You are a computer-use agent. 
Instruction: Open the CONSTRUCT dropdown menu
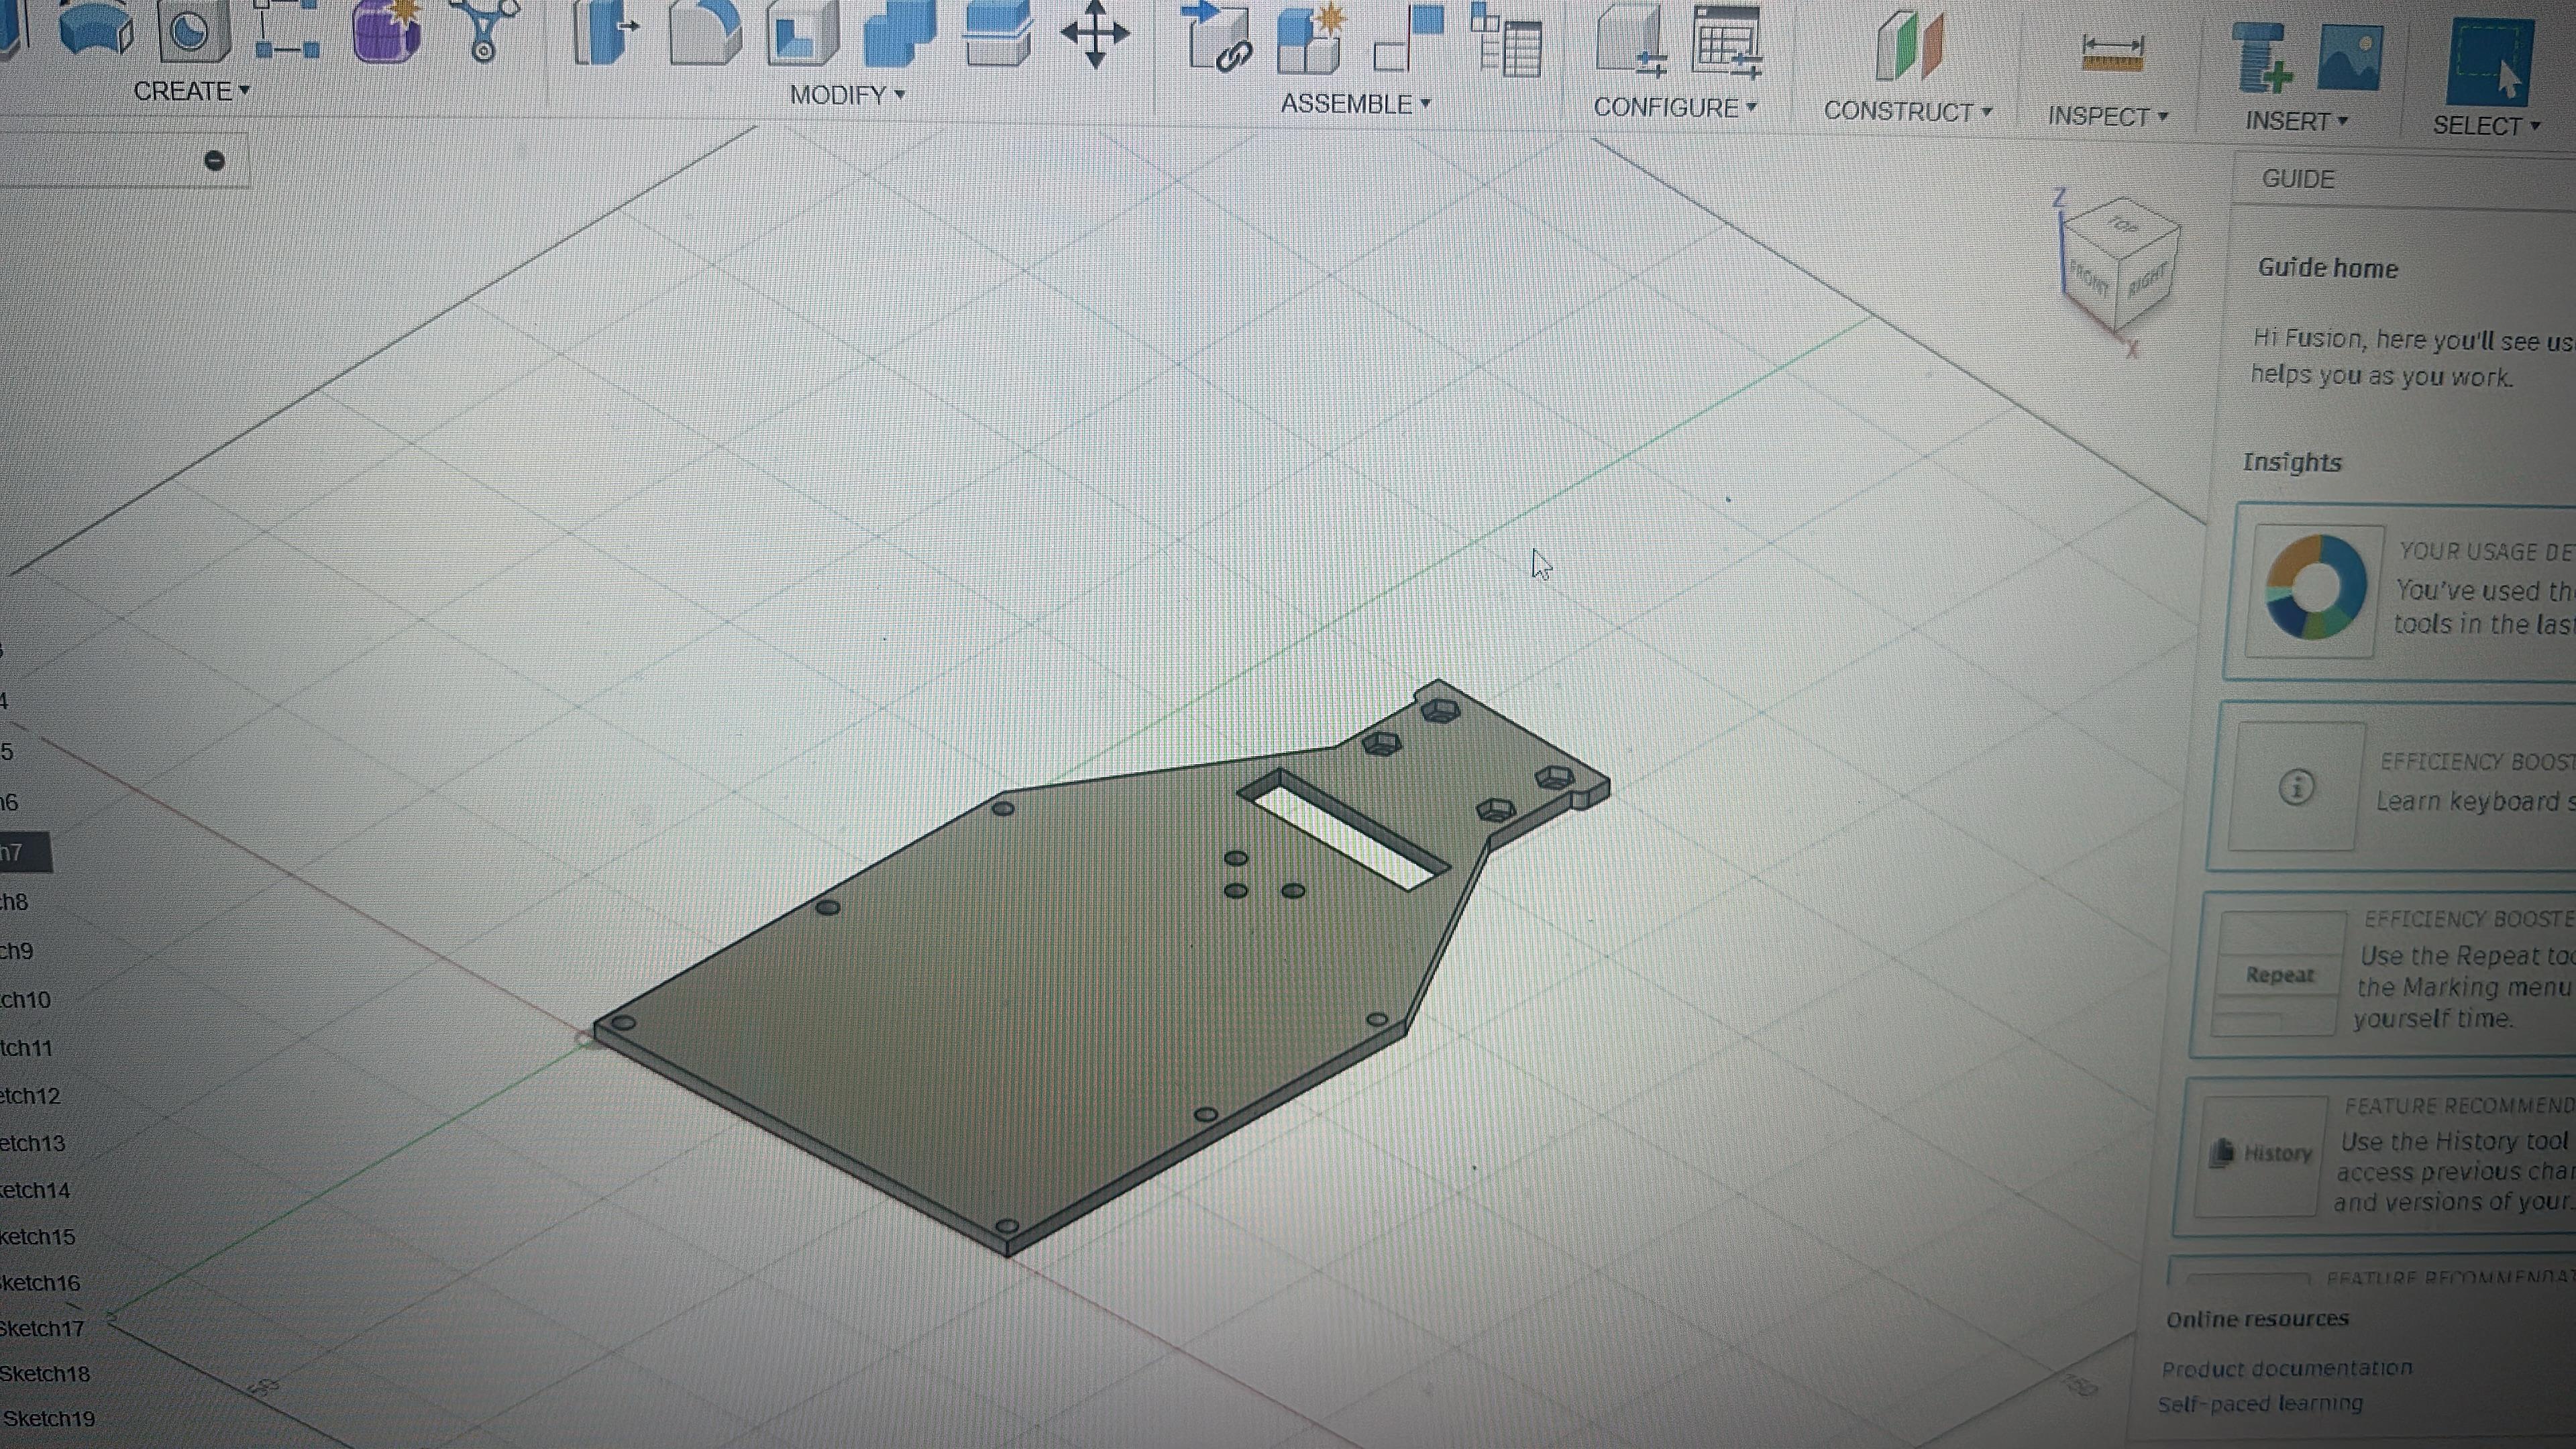pos(1908,111)
